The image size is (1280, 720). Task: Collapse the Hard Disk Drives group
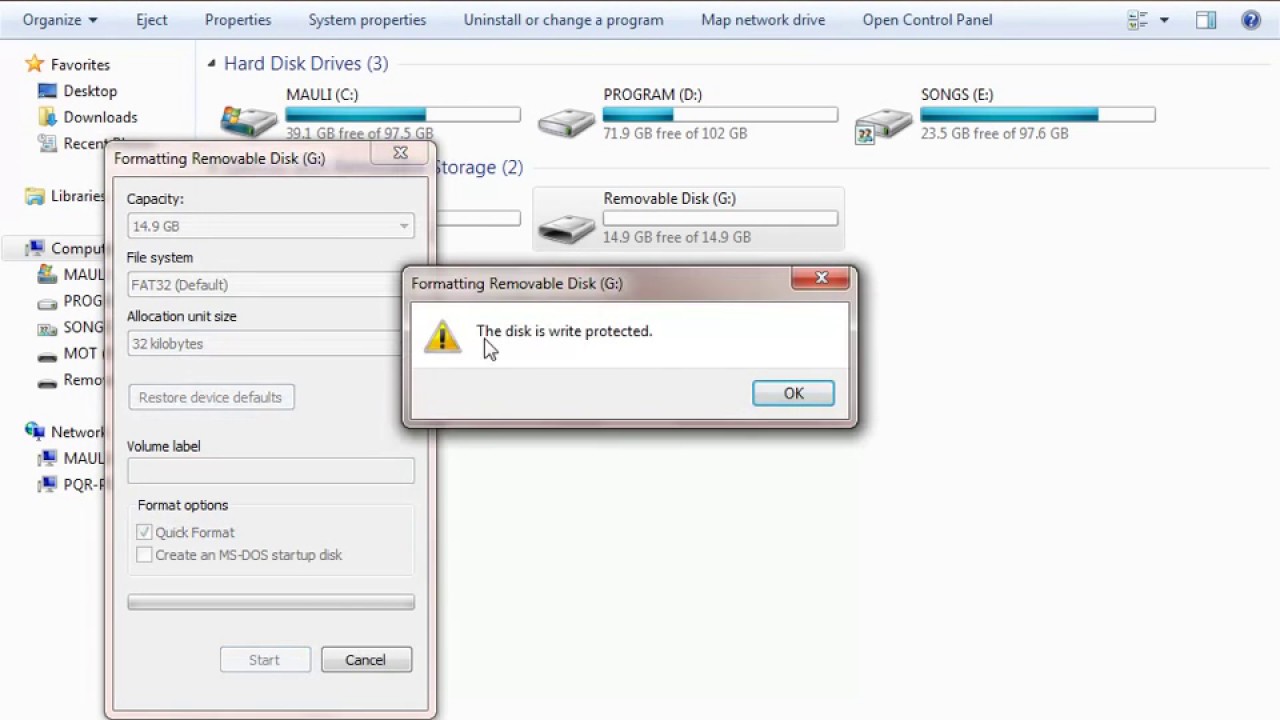pos(211,64)
